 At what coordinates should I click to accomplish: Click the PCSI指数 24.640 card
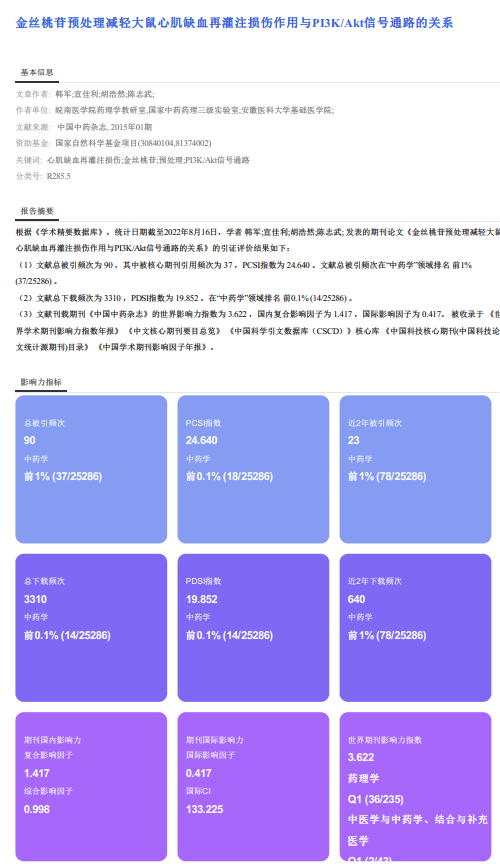(x=253, y=469)
